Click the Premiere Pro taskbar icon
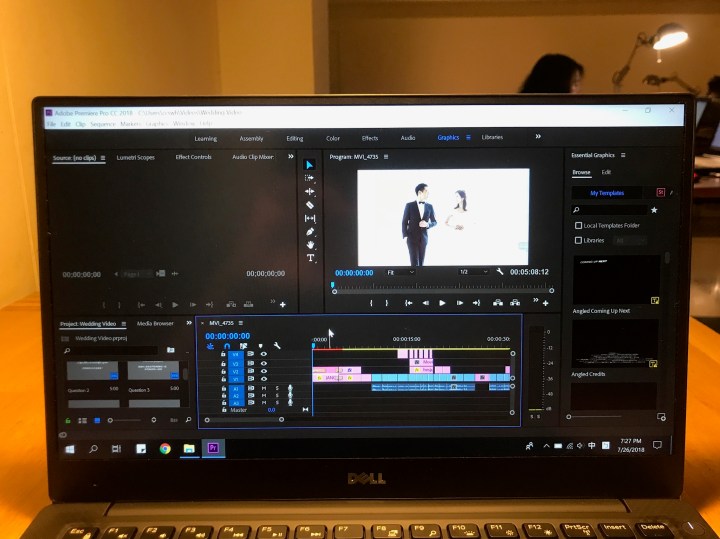The height and width of the screenshot is (539, 720). tap(213, 449)
